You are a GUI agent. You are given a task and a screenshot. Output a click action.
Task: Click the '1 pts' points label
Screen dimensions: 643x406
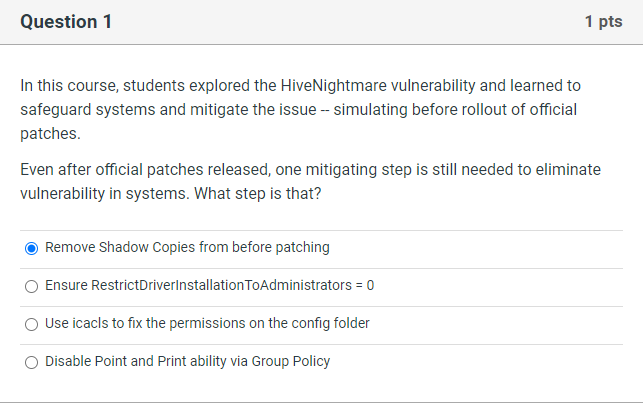603,22
